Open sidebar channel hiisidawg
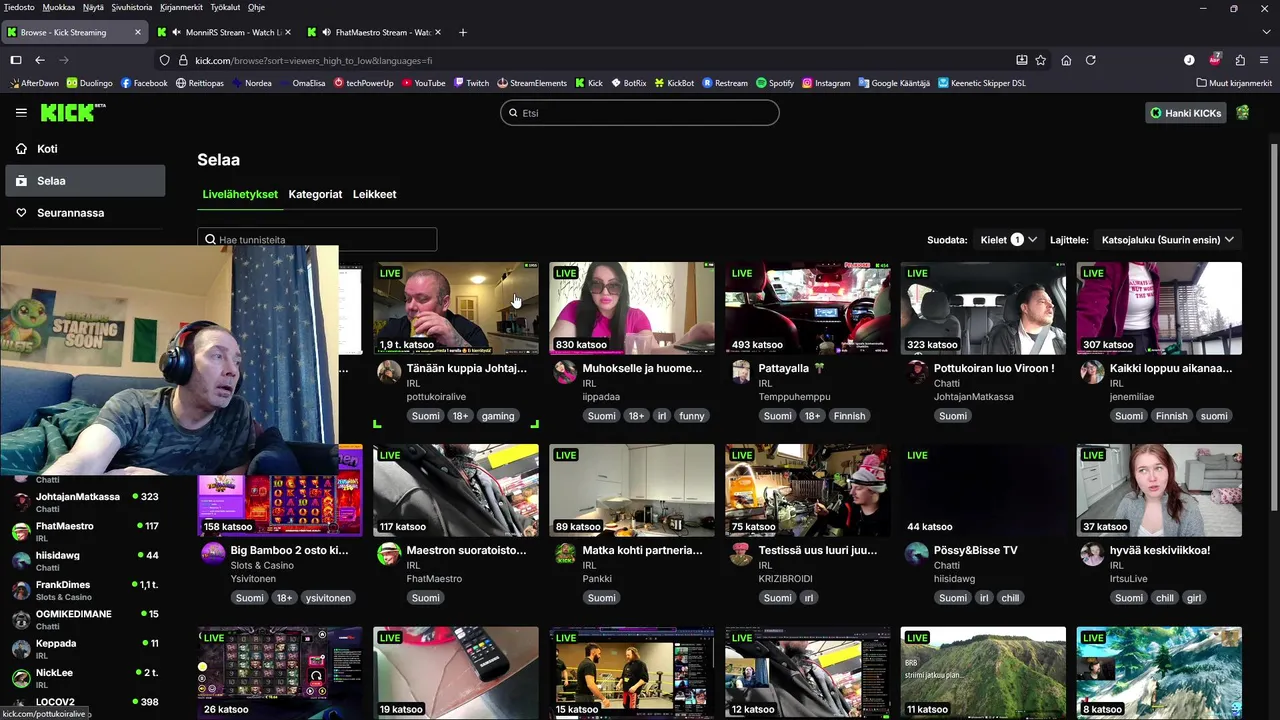This screenshot has height=720, width=1280. (x=85, y=561)
